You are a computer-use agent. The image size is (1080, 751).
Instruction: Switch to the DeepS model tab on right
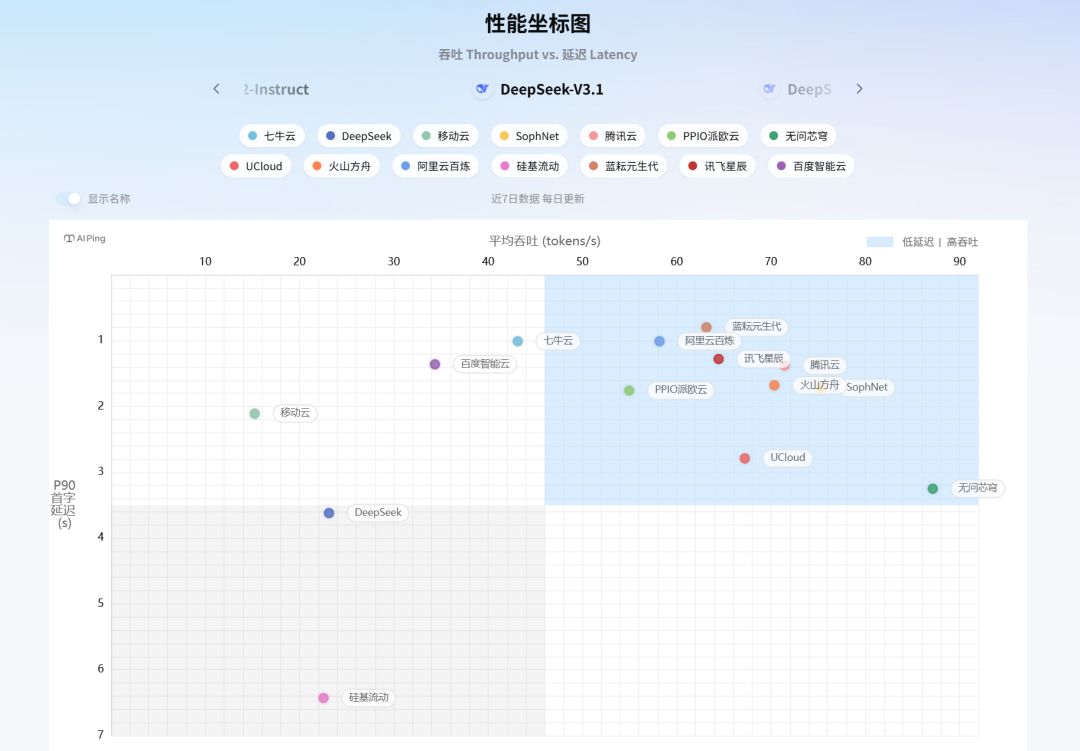797,89
